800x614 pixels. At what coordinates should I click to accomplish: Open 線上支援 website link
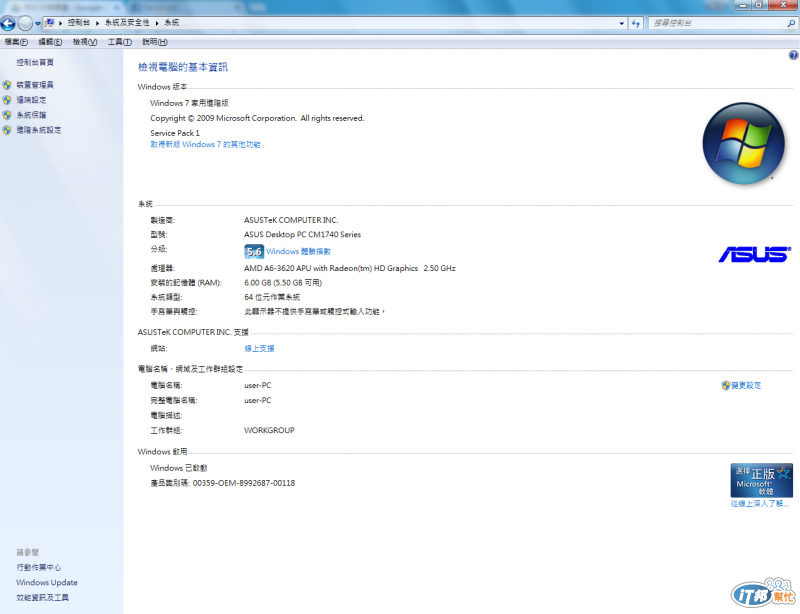tap(259, 349)
